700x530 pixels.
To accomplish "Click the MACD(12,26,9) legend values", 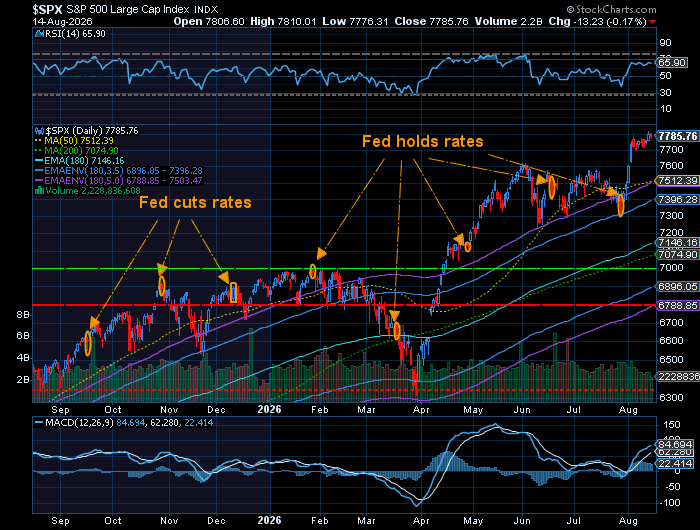I will pyautogui.click(x=129, y=422).
